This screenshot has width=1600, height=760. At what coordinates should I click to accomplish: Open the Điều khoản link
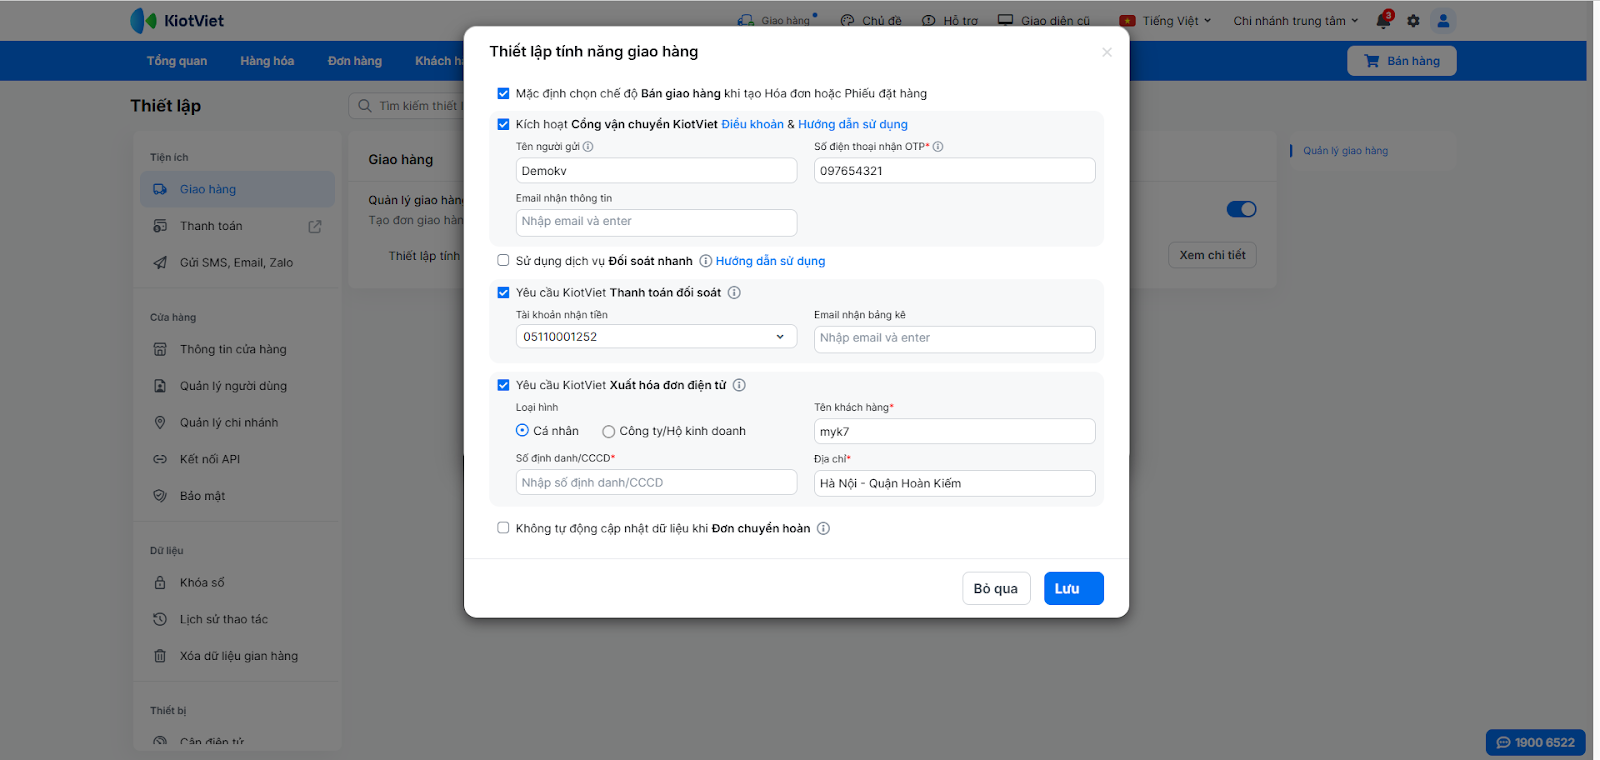coord(753,125)
